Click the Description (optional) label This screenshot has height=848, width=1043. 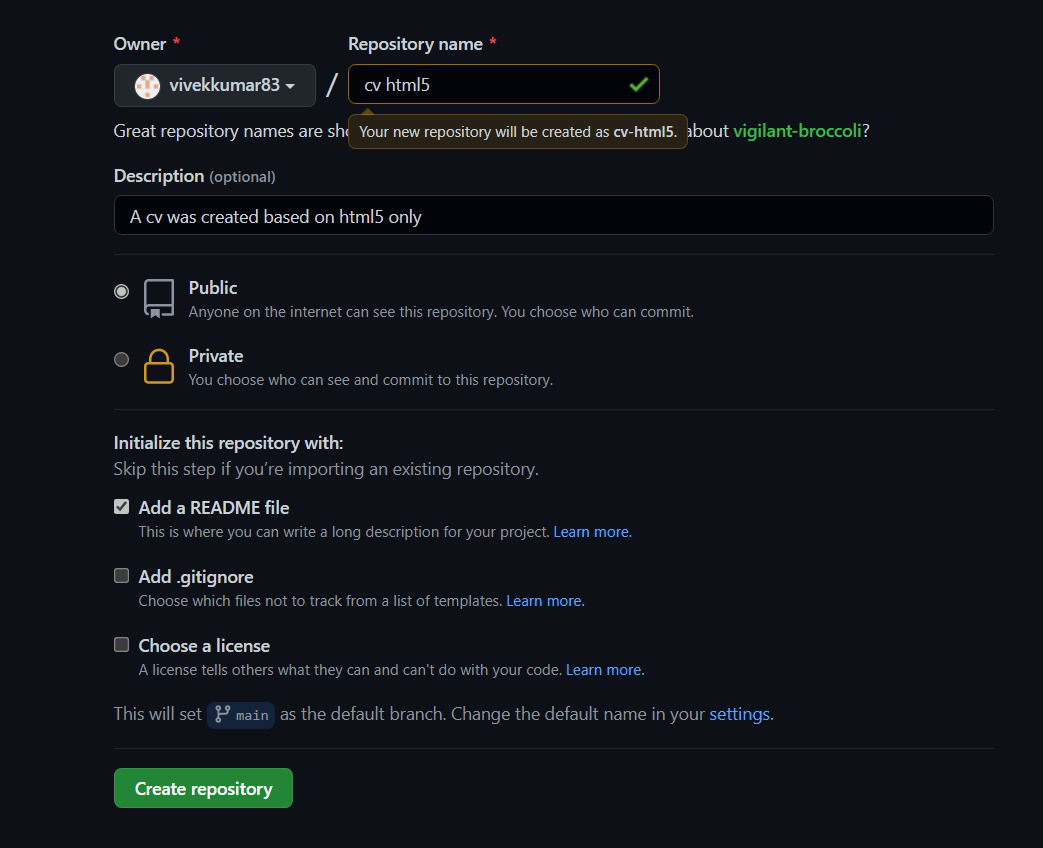click(x=194, y=176)
